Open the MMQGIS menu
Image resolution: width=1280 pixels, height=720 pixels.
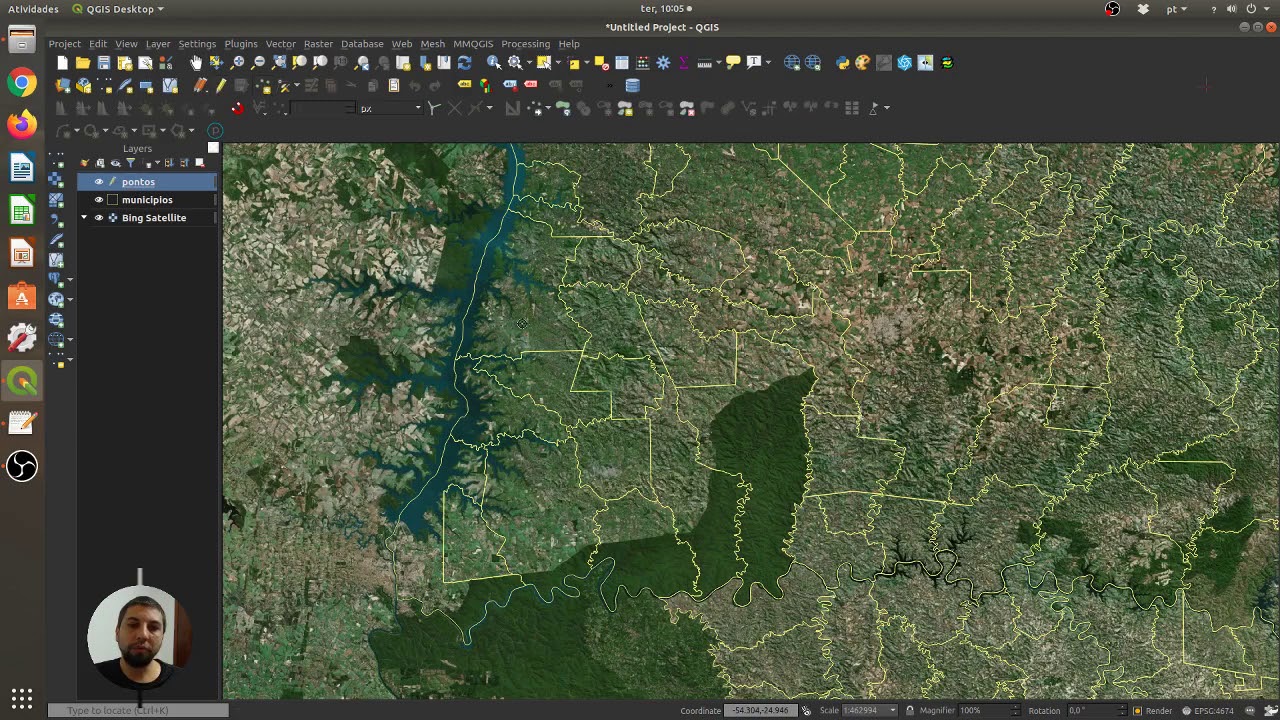[473, 44]
